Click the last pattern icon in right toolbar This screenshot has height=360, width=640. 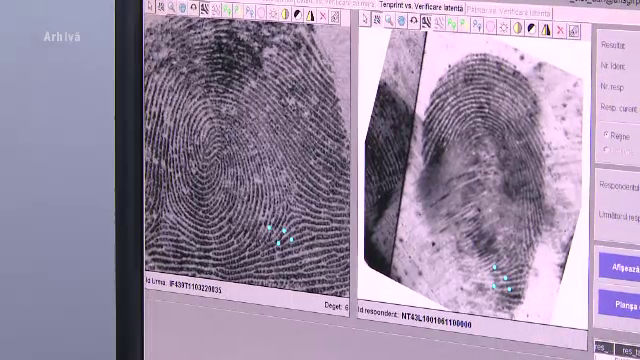click(574, 31)
